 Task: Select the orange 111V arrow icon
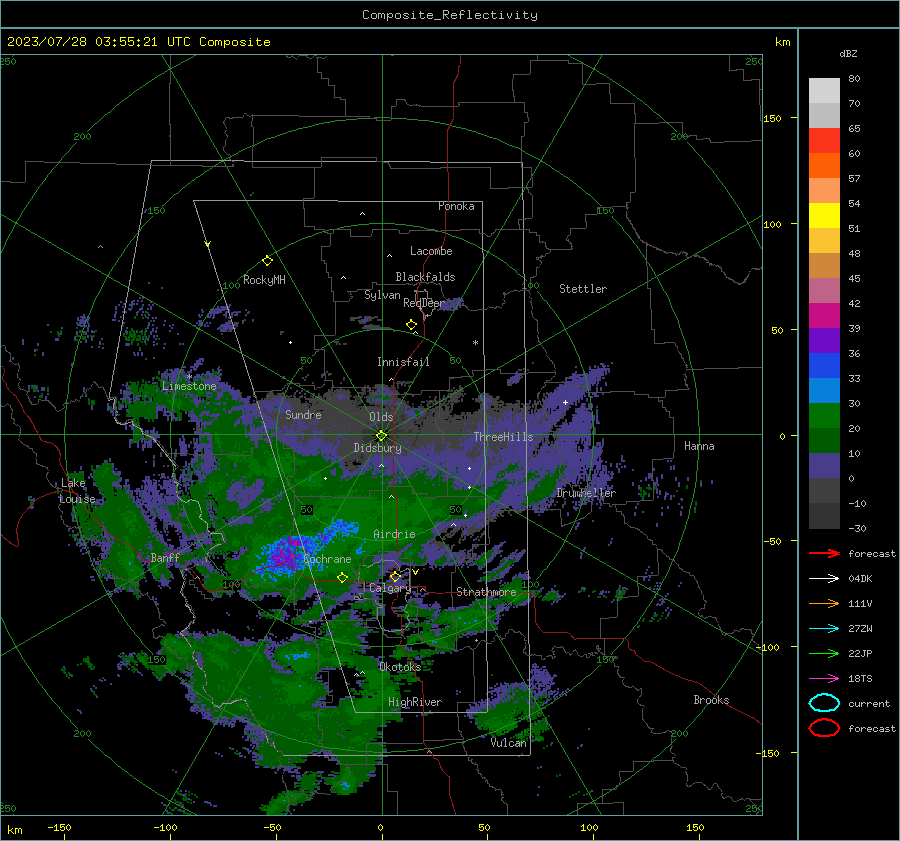coord(824,603)
